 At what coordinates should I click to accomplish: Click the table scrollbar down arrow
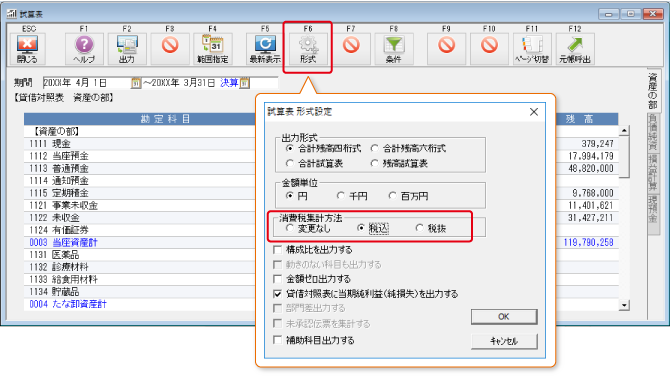[x=624, y=305]
